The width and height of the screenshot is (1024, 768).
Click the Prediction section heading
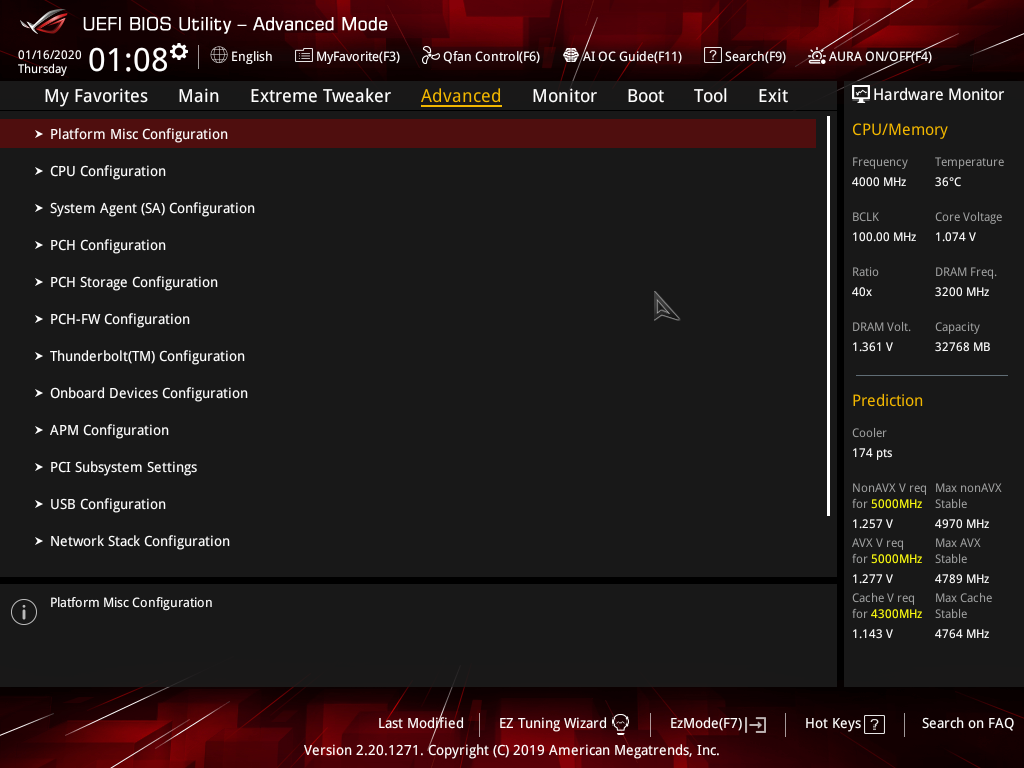click(x=887, y=400)
